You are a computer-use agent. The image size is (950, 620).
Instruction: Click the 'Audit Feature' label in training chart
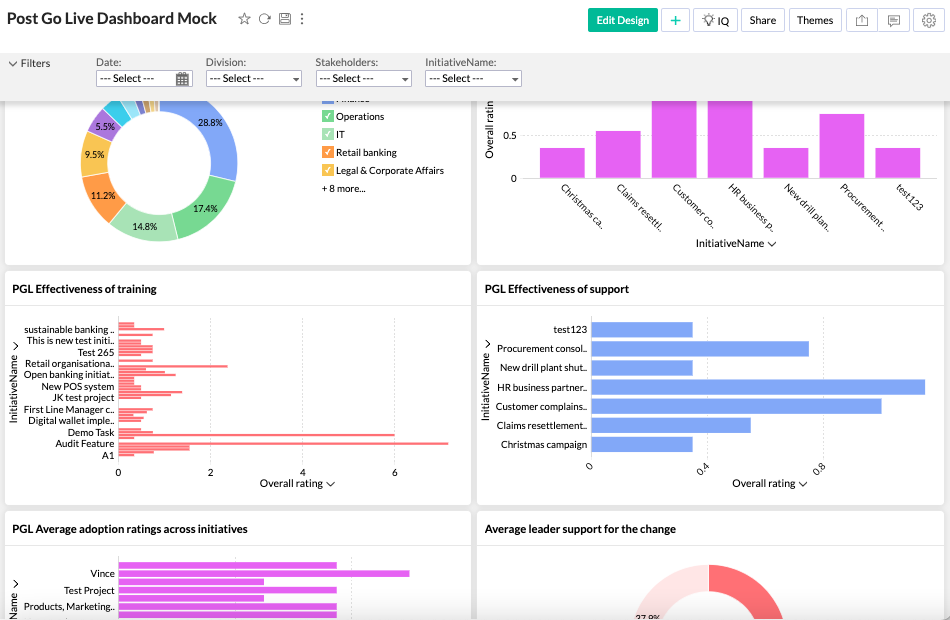[x=85, y=444]
